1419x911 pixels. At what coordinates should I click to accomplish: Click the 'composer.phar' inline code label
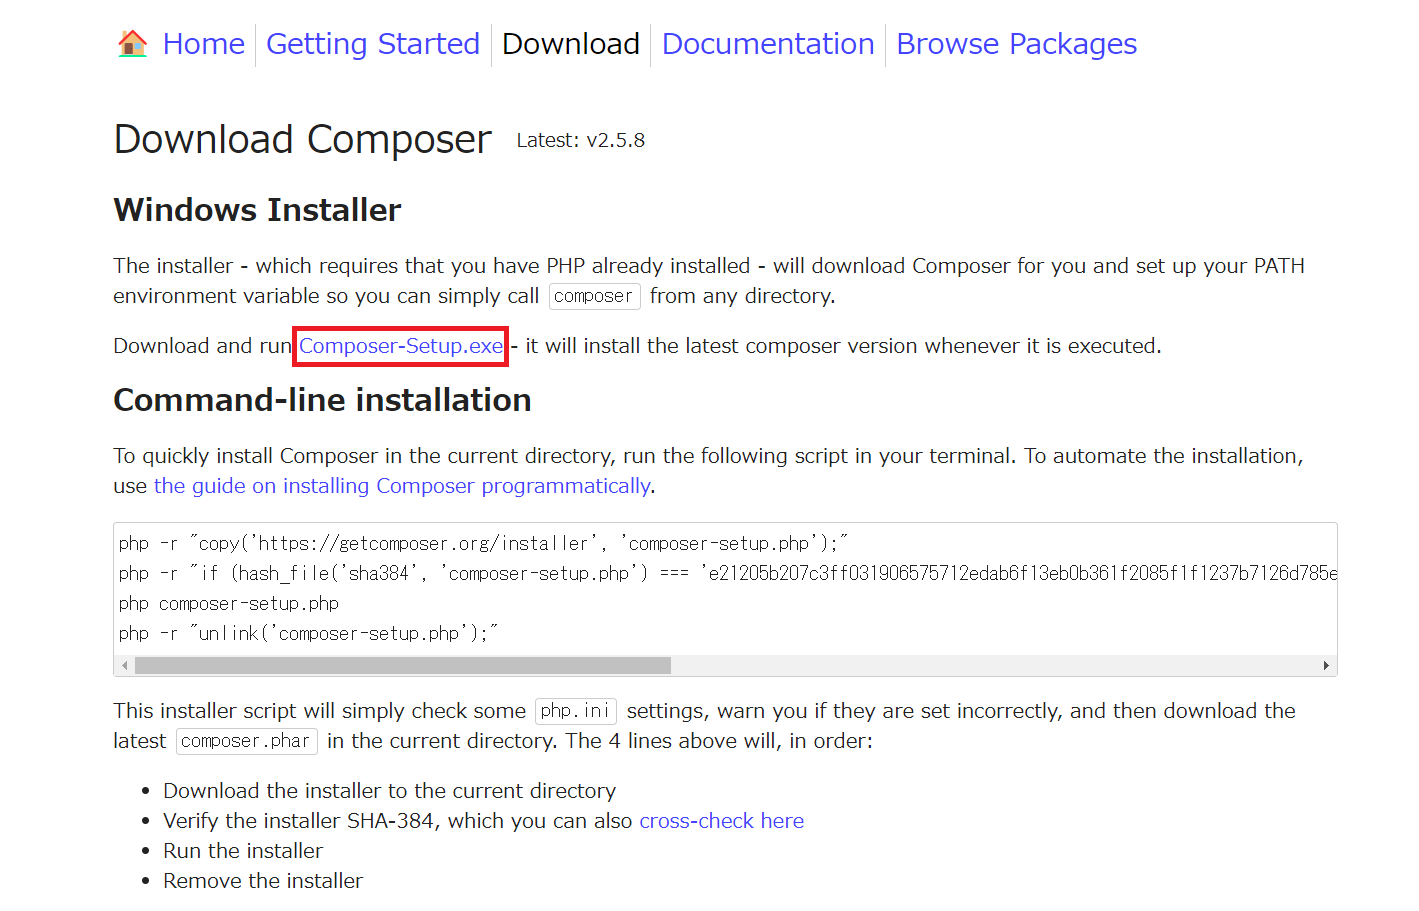[247, 741]
